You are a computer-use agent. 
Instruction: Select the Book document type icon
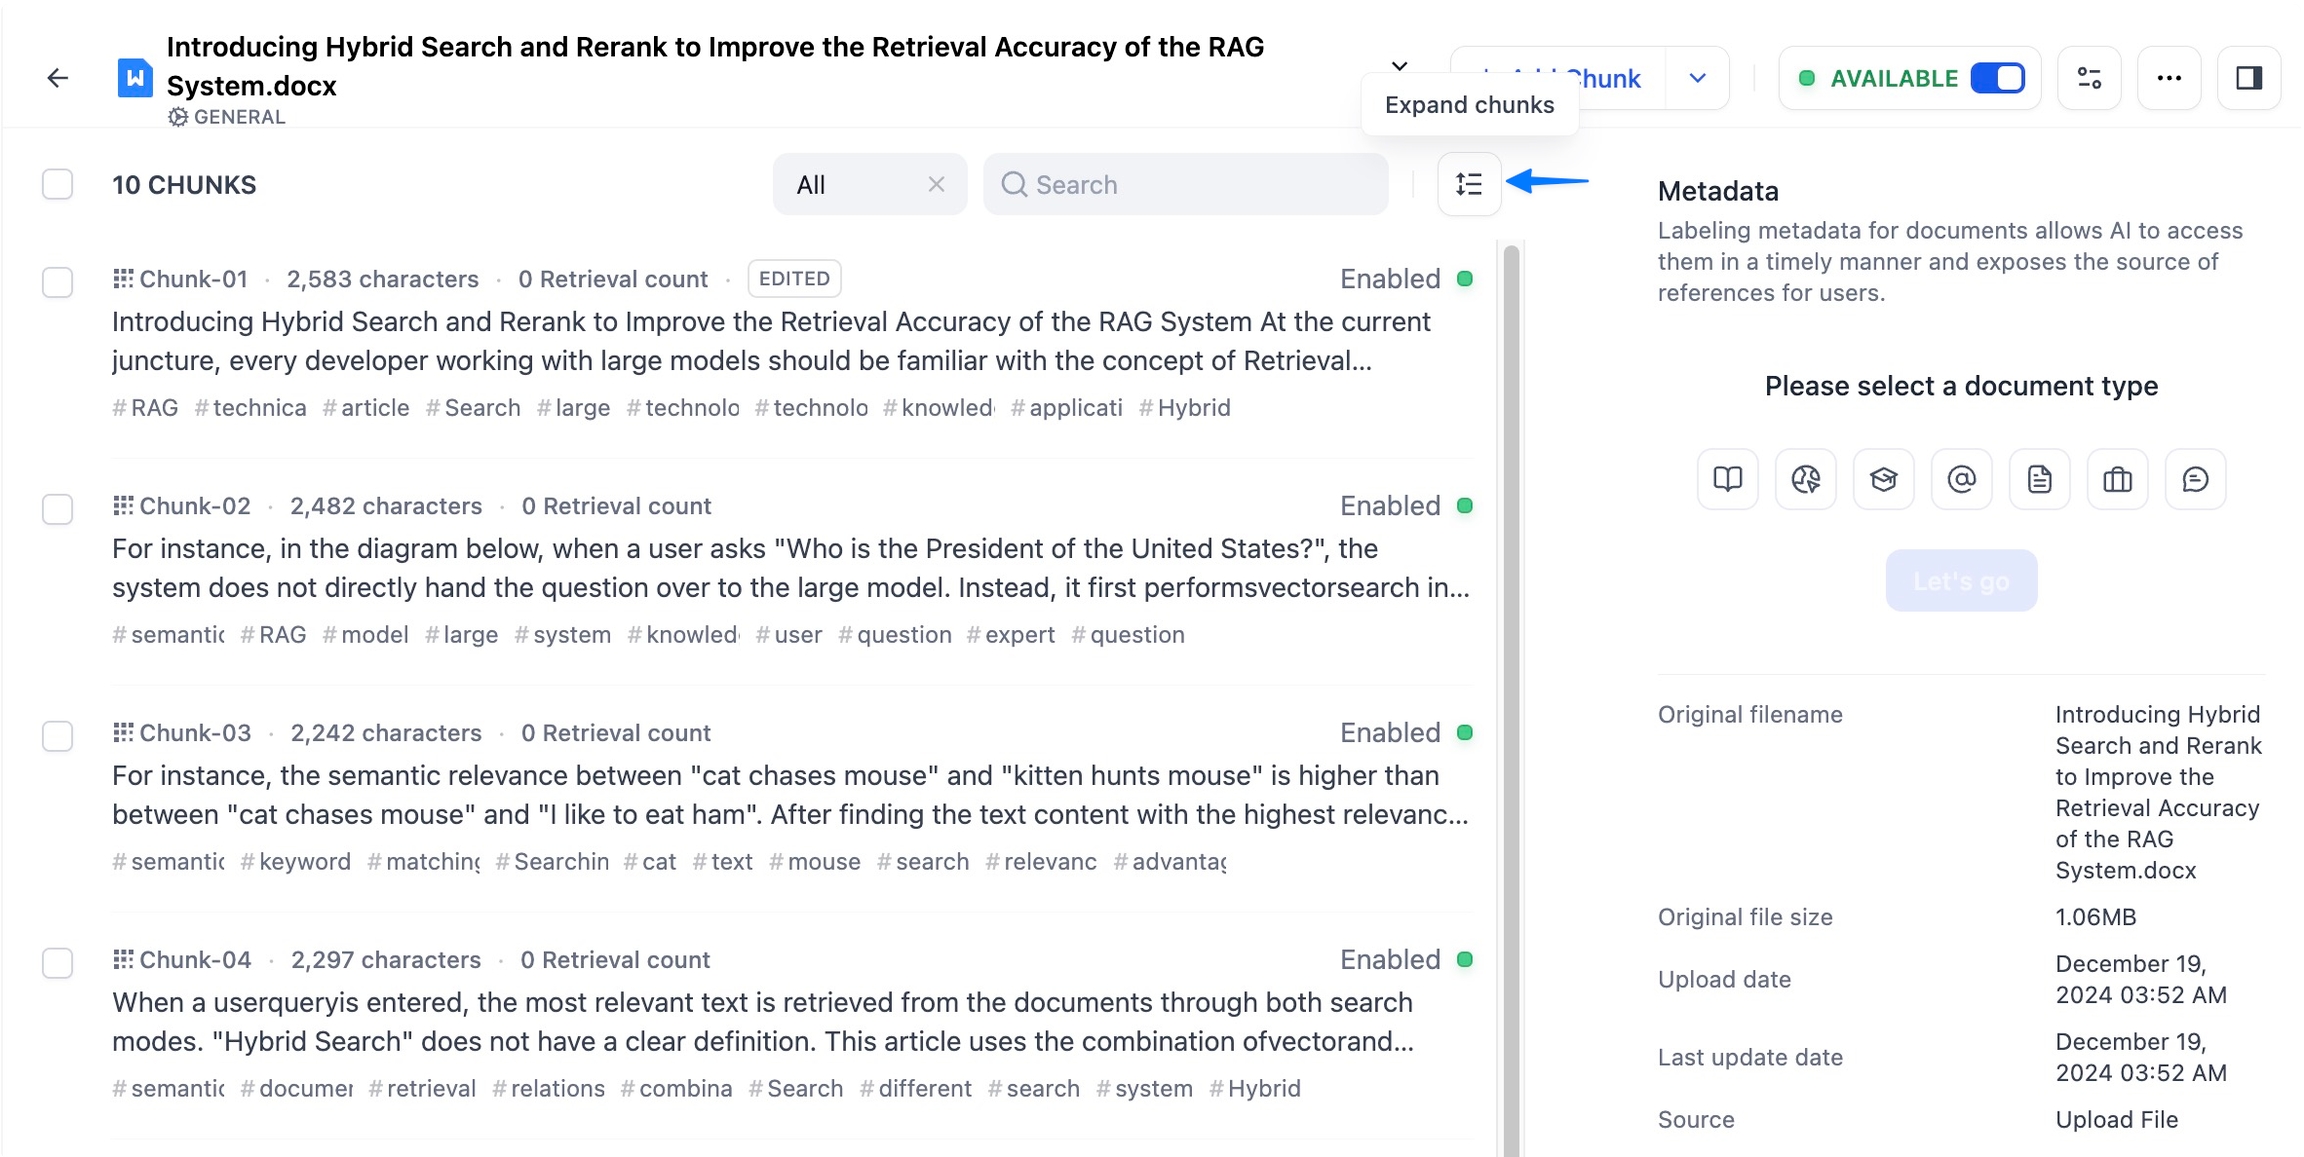pyautogui.click(x=1727, y=480)
